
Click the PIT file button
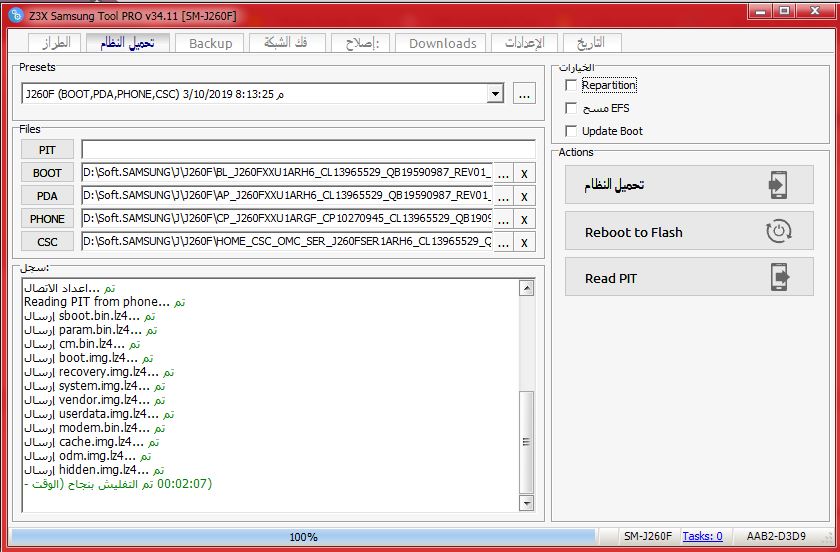pyautogui.click(x=47, y=150)
